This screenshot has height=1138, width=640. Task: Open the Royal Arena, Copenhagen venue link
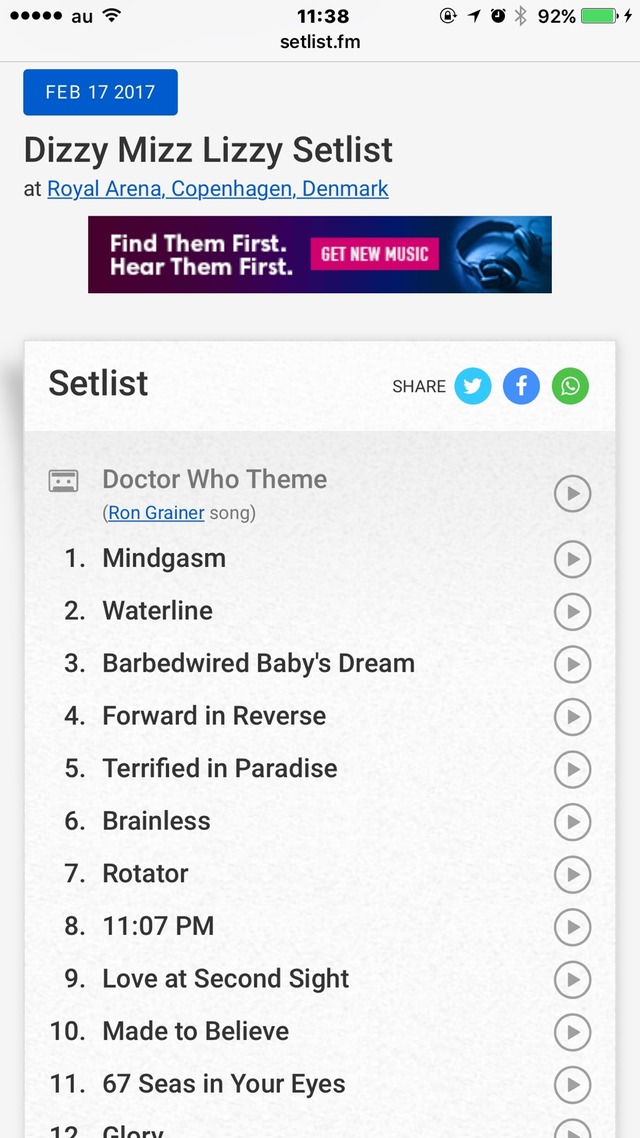click(217, 188)
